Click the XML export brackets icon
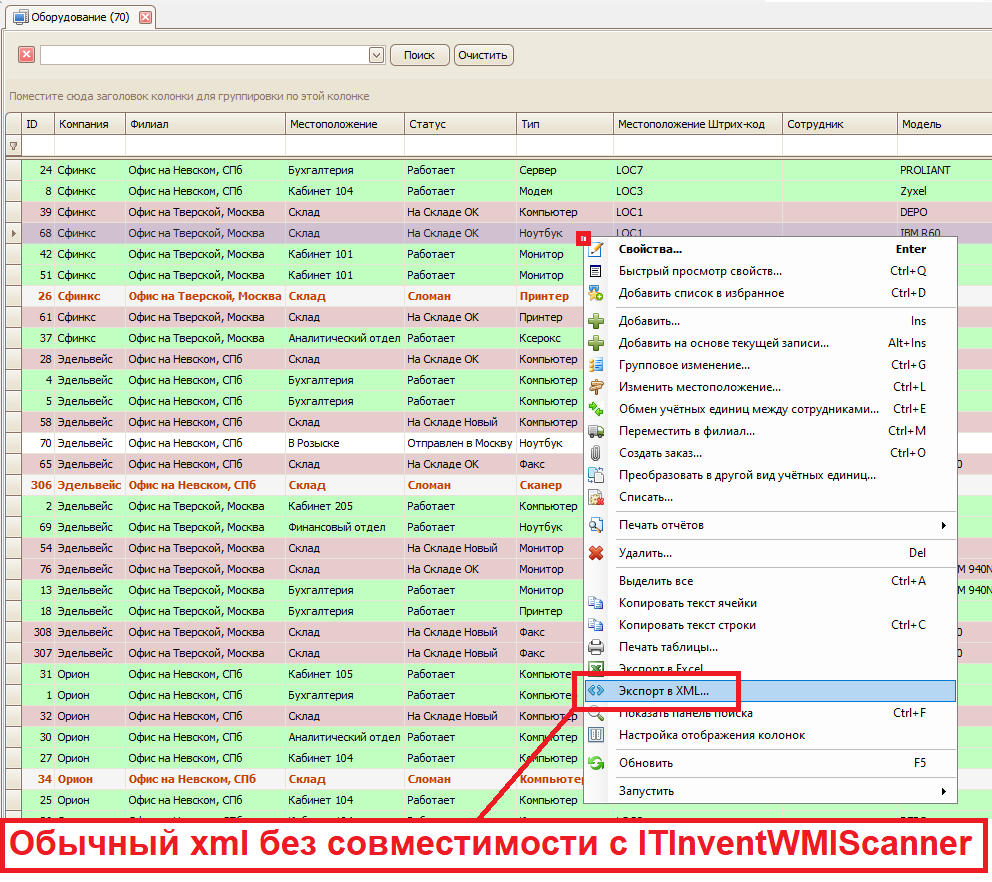This screenshot has height=882, width=992. pos(595,691)
